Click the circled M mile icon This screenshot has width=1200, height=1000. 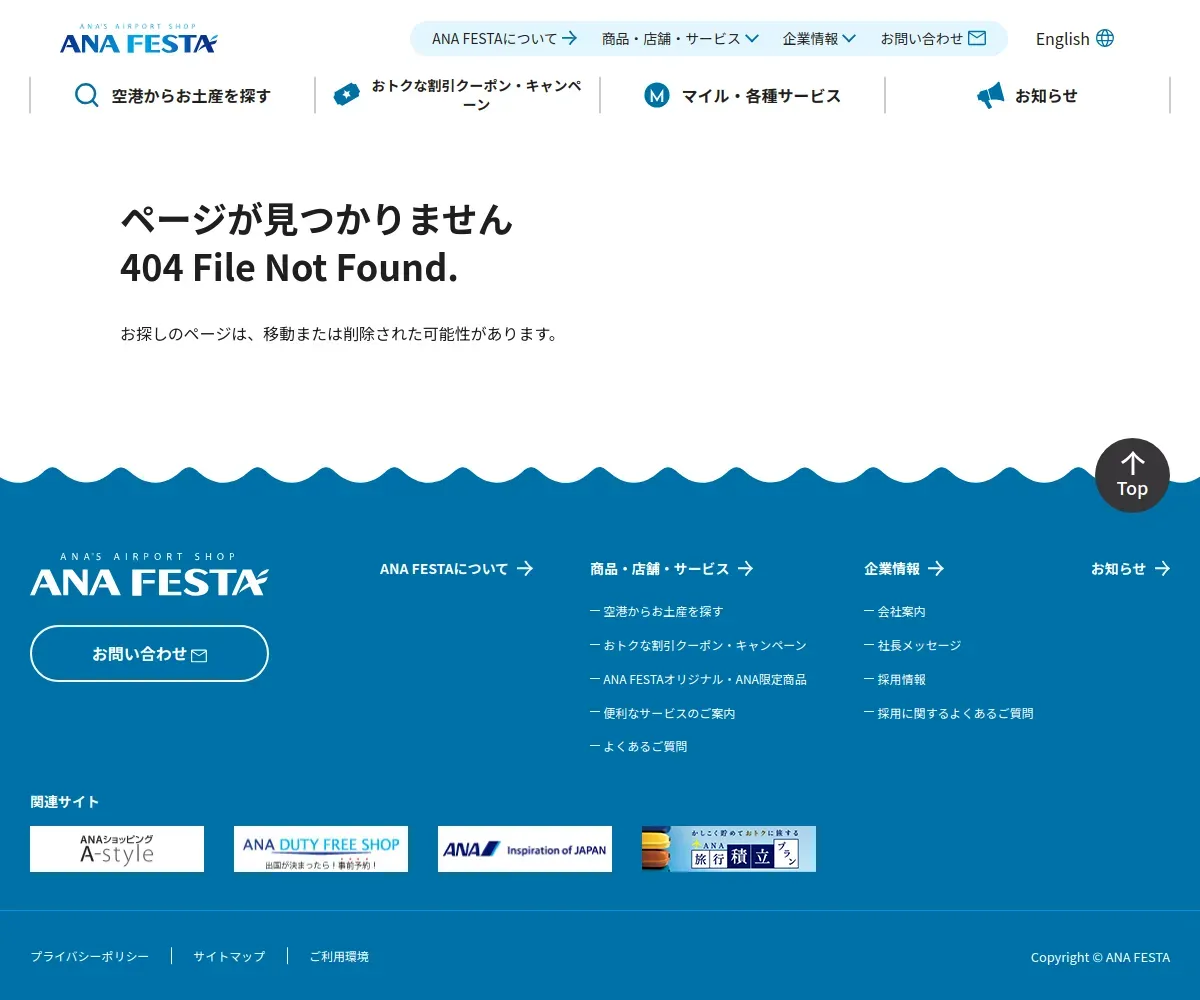(x=657, y=95)
